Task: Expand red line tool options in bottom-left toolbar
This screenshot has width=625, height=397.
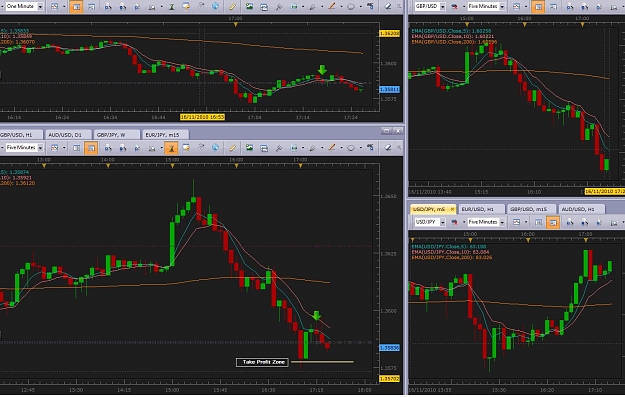Action: 341,148
